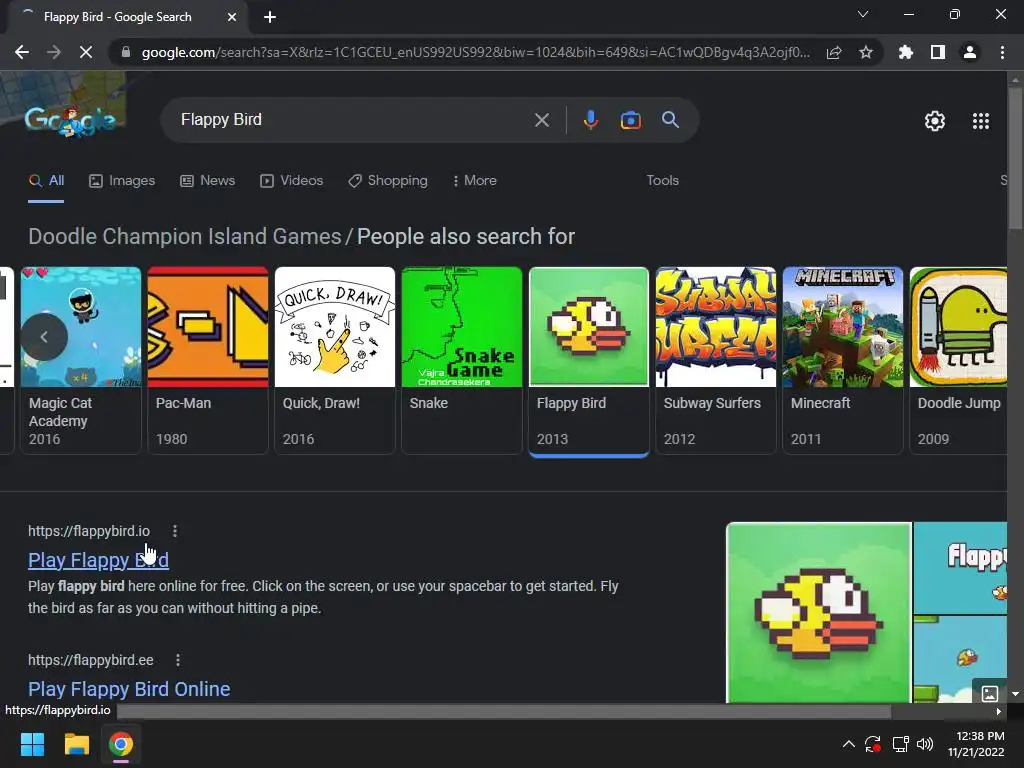
Task: Select the Flappy Bird 2013 card
Action: point(588,360)
